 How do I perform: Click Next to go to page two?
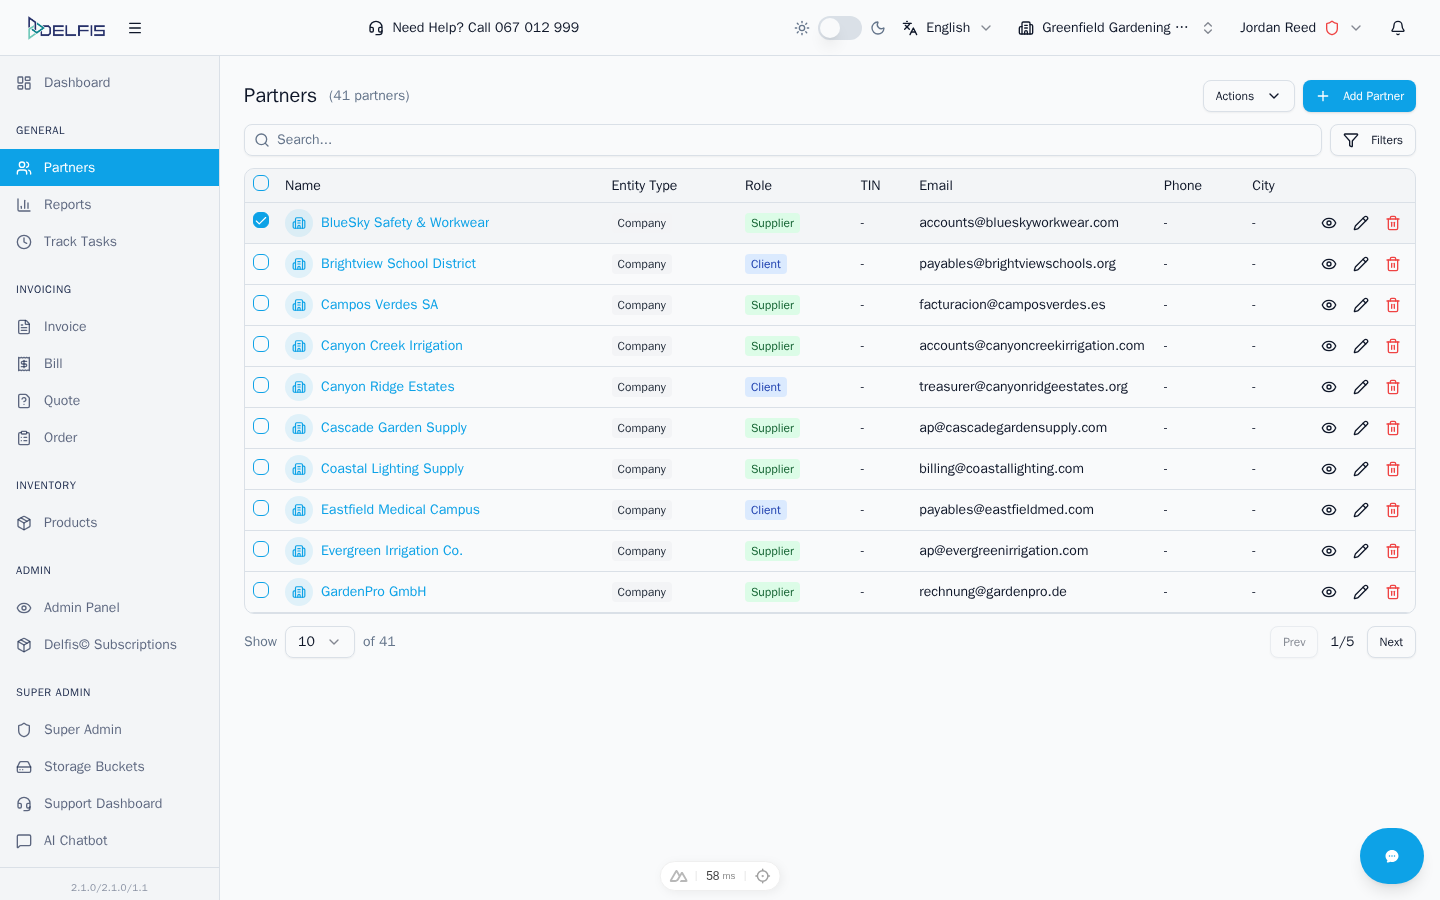1390,642
